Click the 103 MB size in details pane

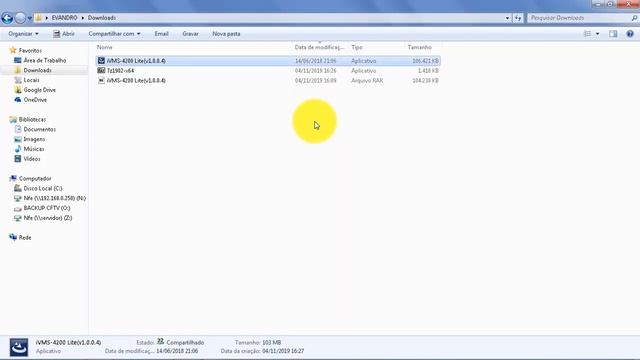tap(271, 342)
